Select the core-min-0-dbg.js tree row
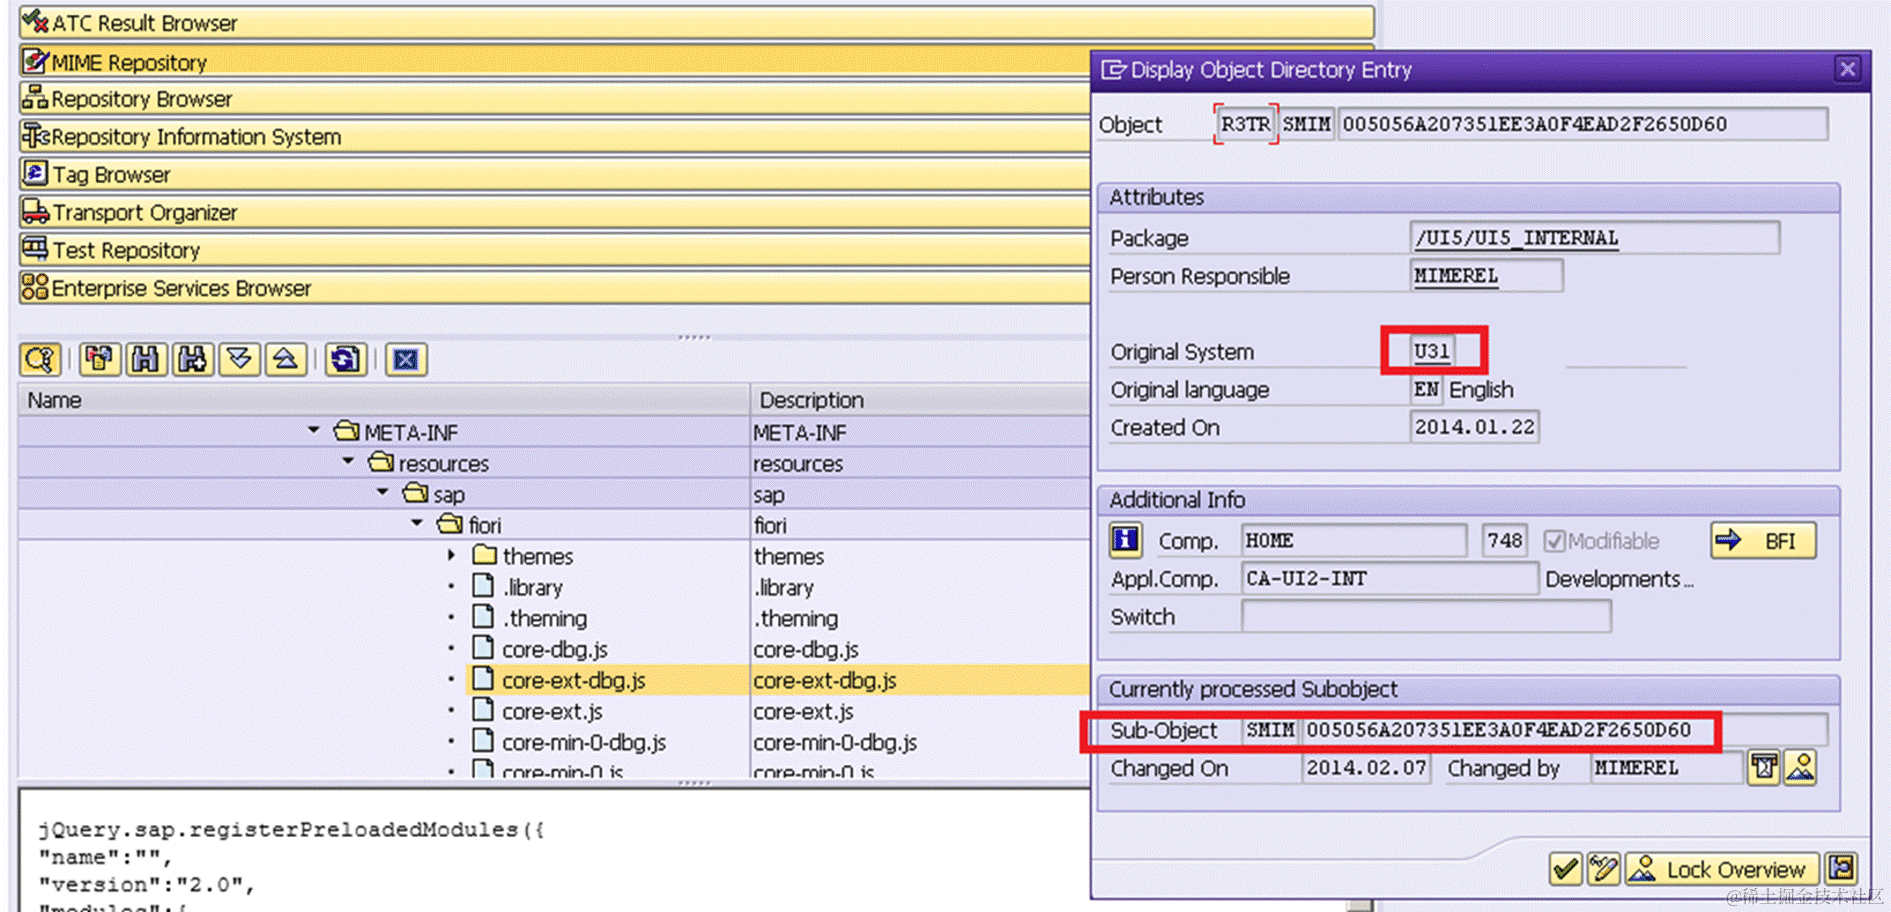This screenshot has width=1891, height=912. tap(554, 742)
